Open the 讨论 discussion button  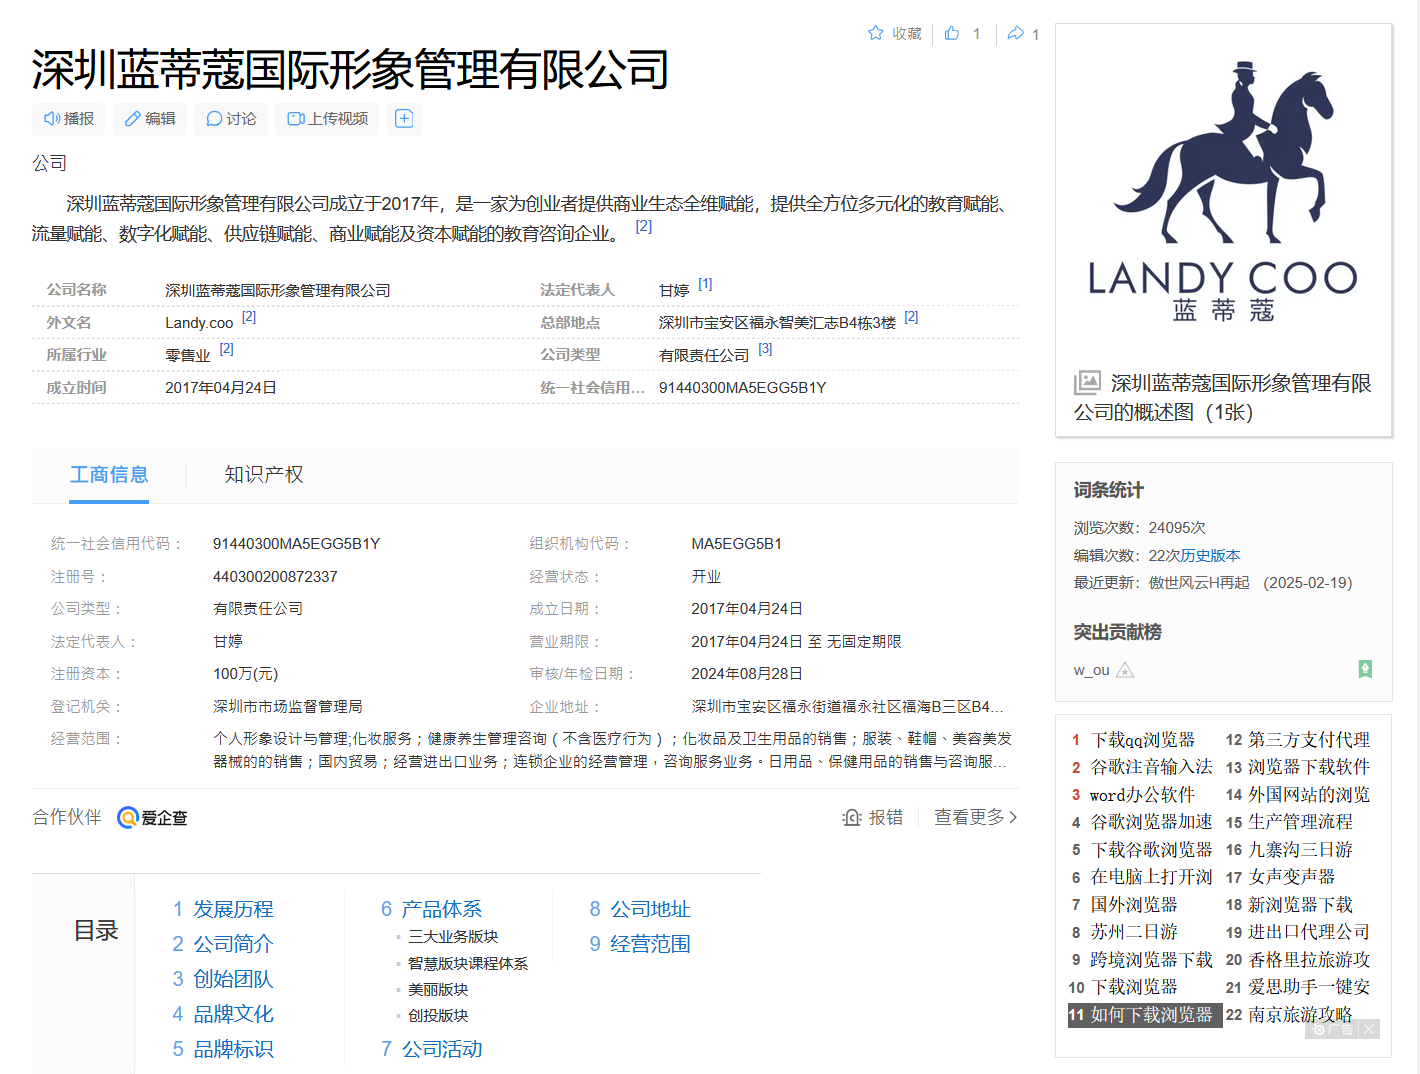tap(231, 119)
